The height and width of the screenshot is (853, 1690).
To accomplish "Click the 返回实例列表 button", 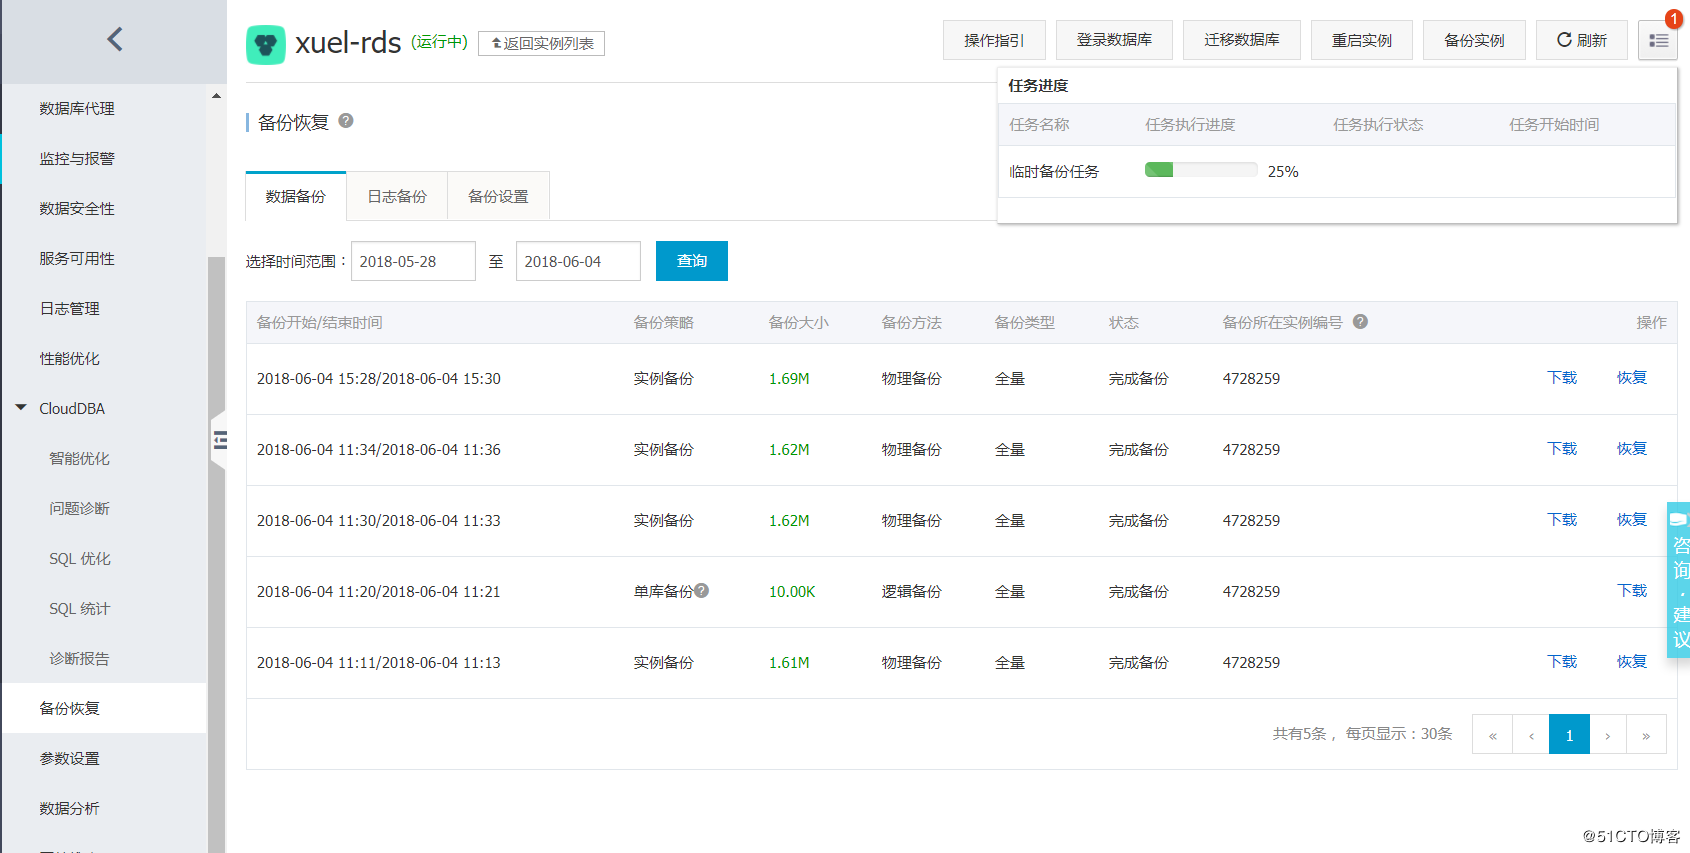I will click(x=542, y=43).
